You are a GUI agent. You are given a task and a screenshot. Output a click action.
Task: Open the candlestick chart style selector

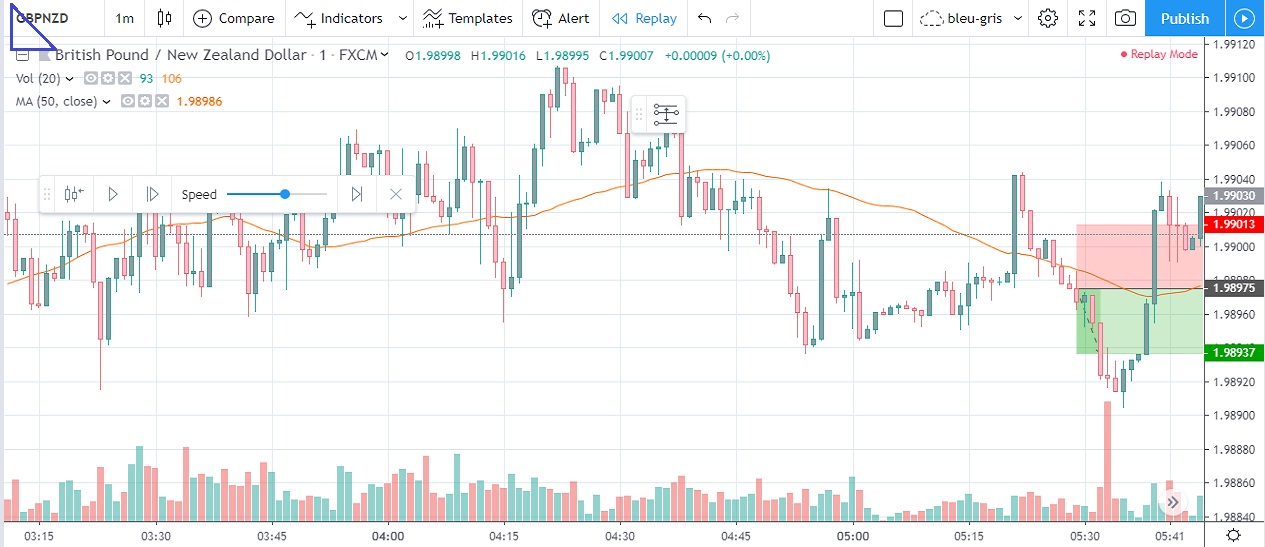click(165, 18)
